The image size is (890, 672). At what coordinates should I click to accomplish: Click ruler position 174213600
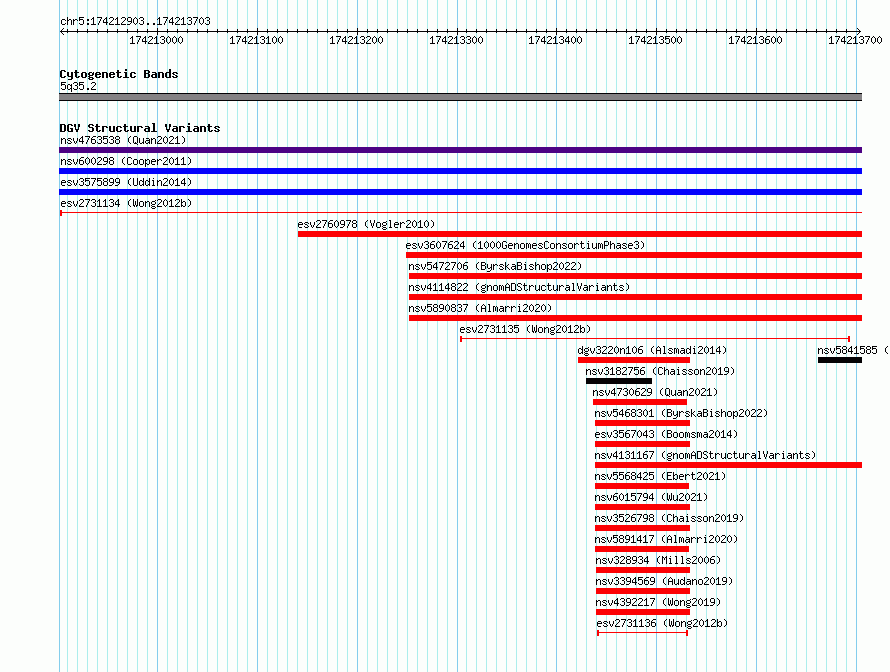[755, 40]
